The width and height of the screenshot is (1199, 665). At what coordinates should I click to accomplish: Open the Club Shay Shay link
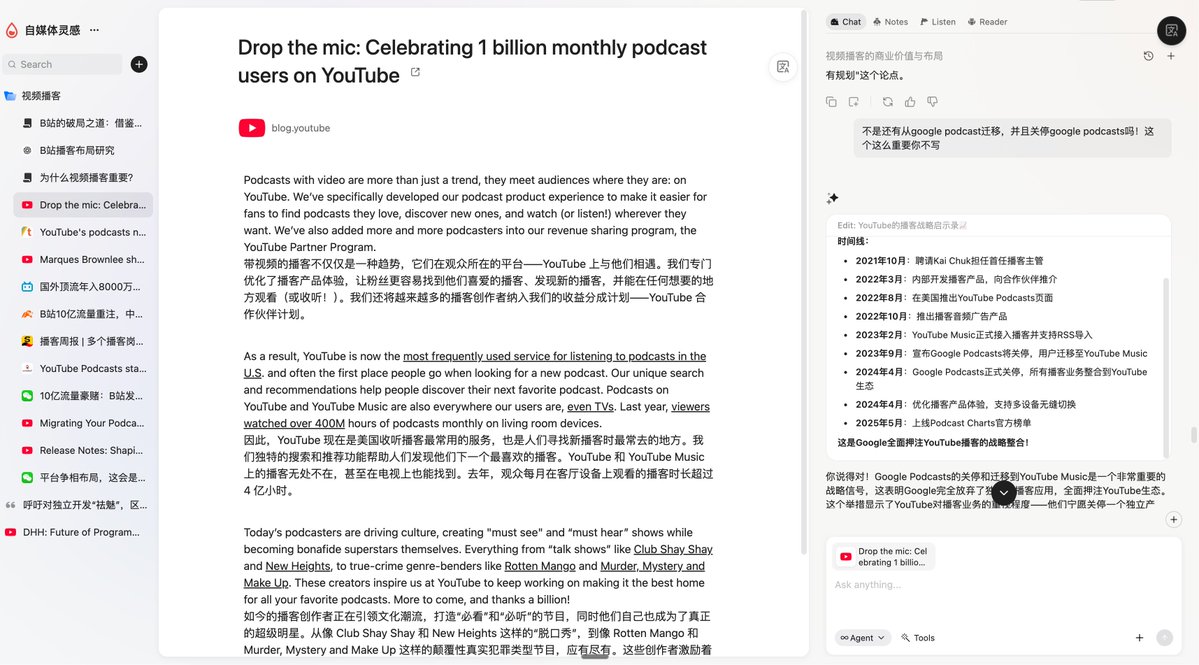(x=673, y=550)
